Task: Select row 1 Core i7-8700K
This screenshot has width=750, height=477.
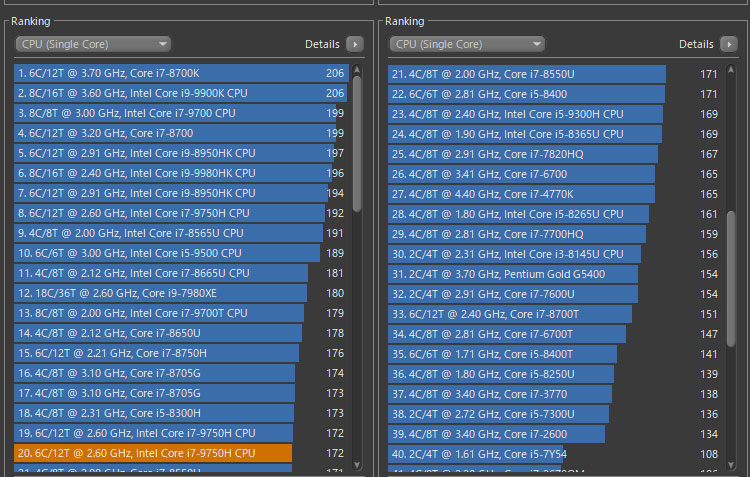Action: pos(181,73)
